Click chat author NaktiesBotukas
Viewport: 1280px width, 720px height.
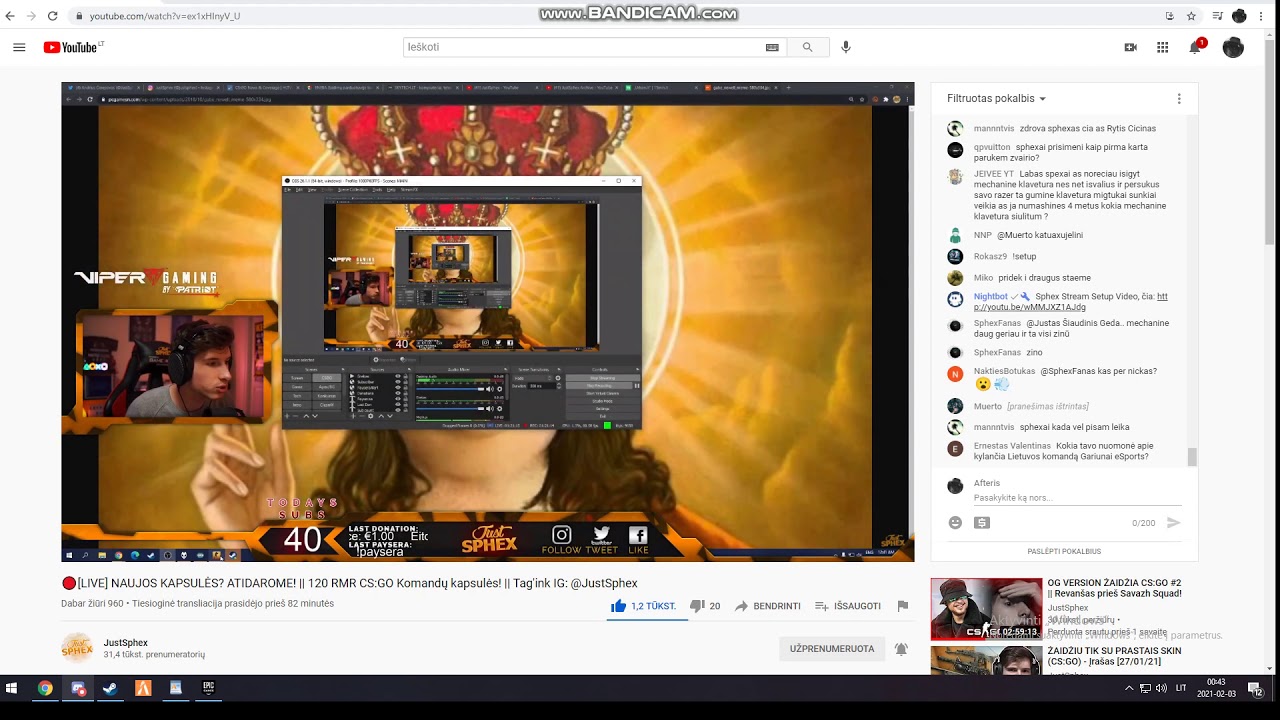click(1004, 371)
